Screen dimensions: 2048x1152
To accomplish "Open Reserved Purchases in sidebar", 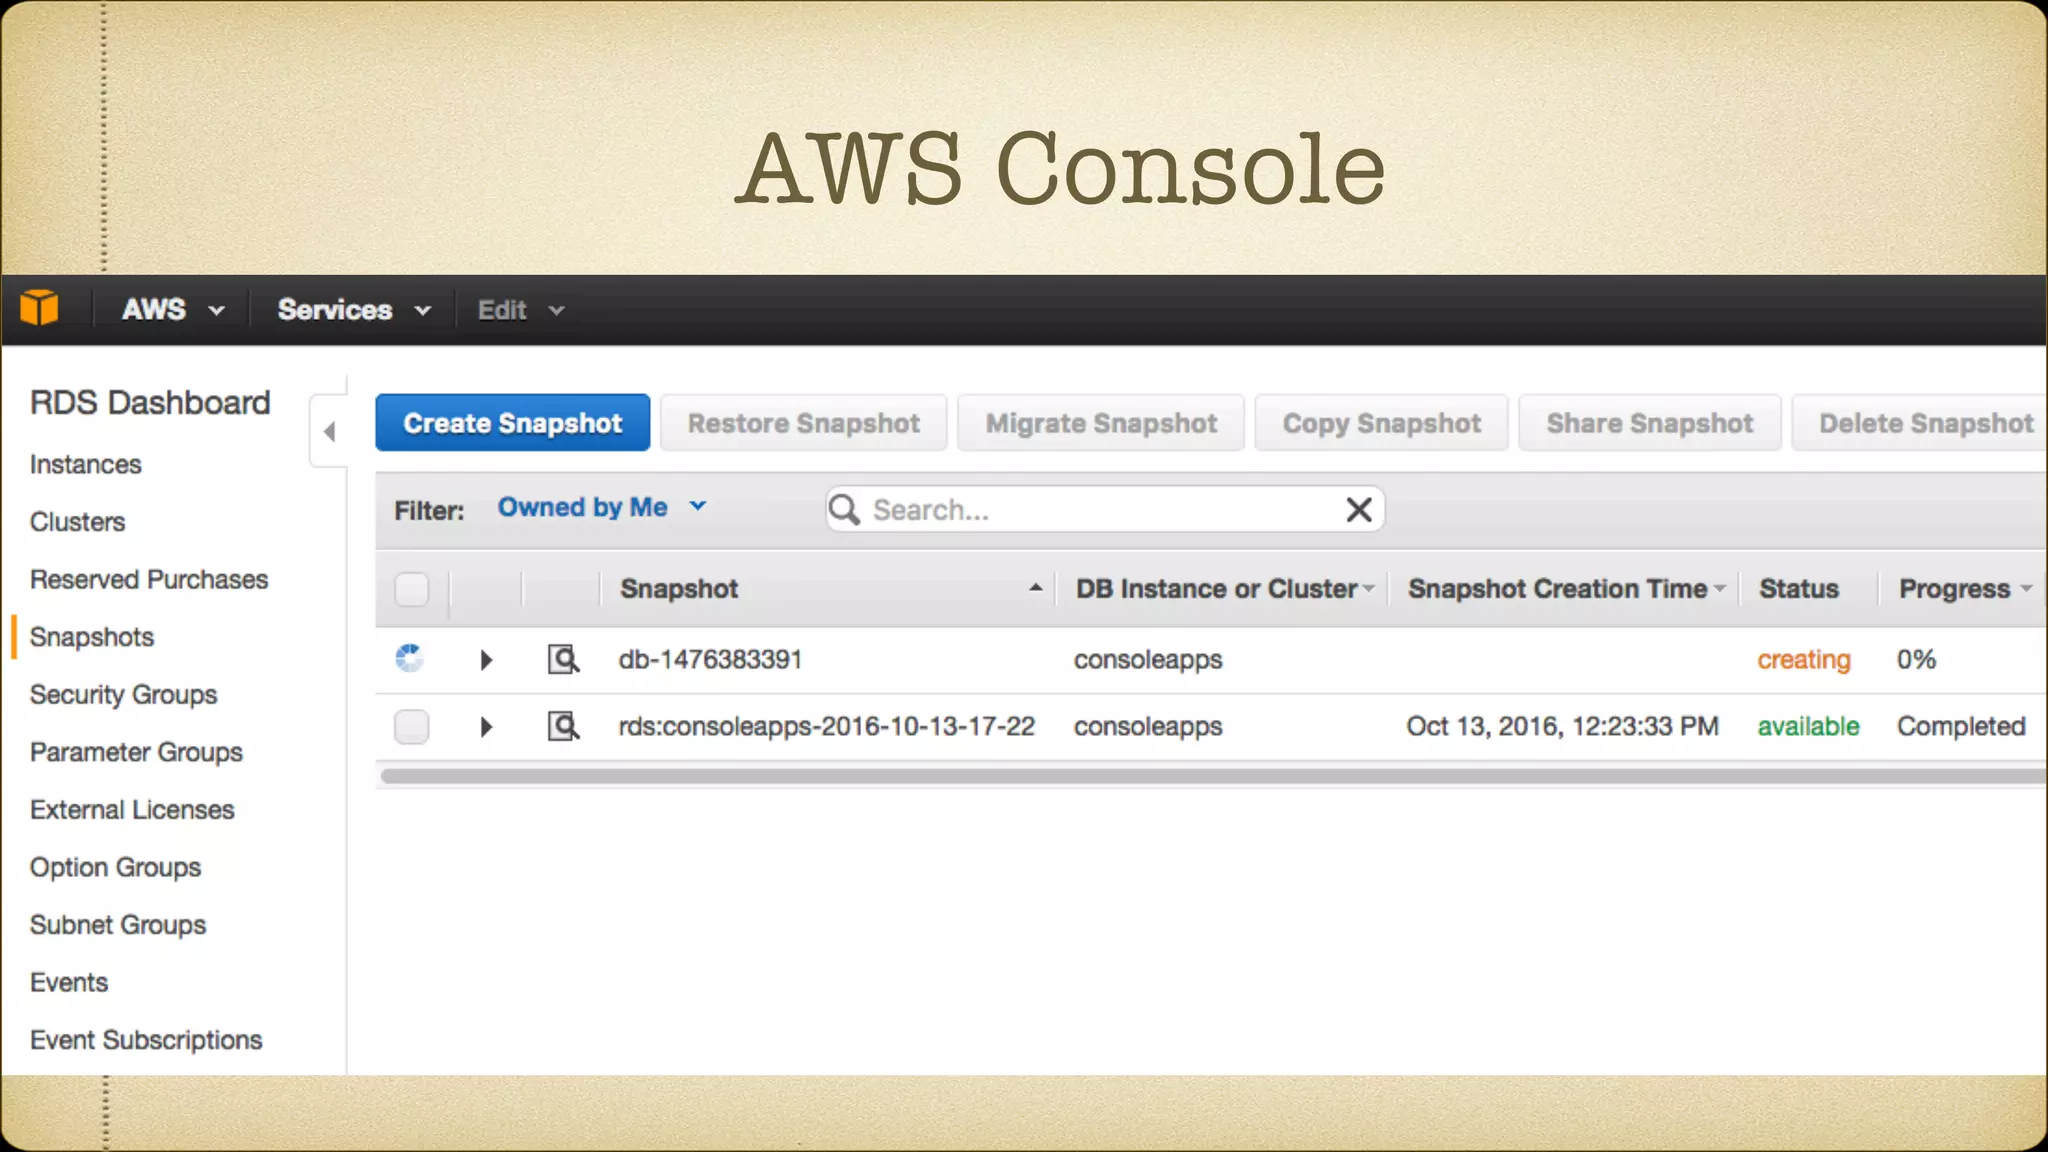I will pyautogui.click(x=149, y=580).
